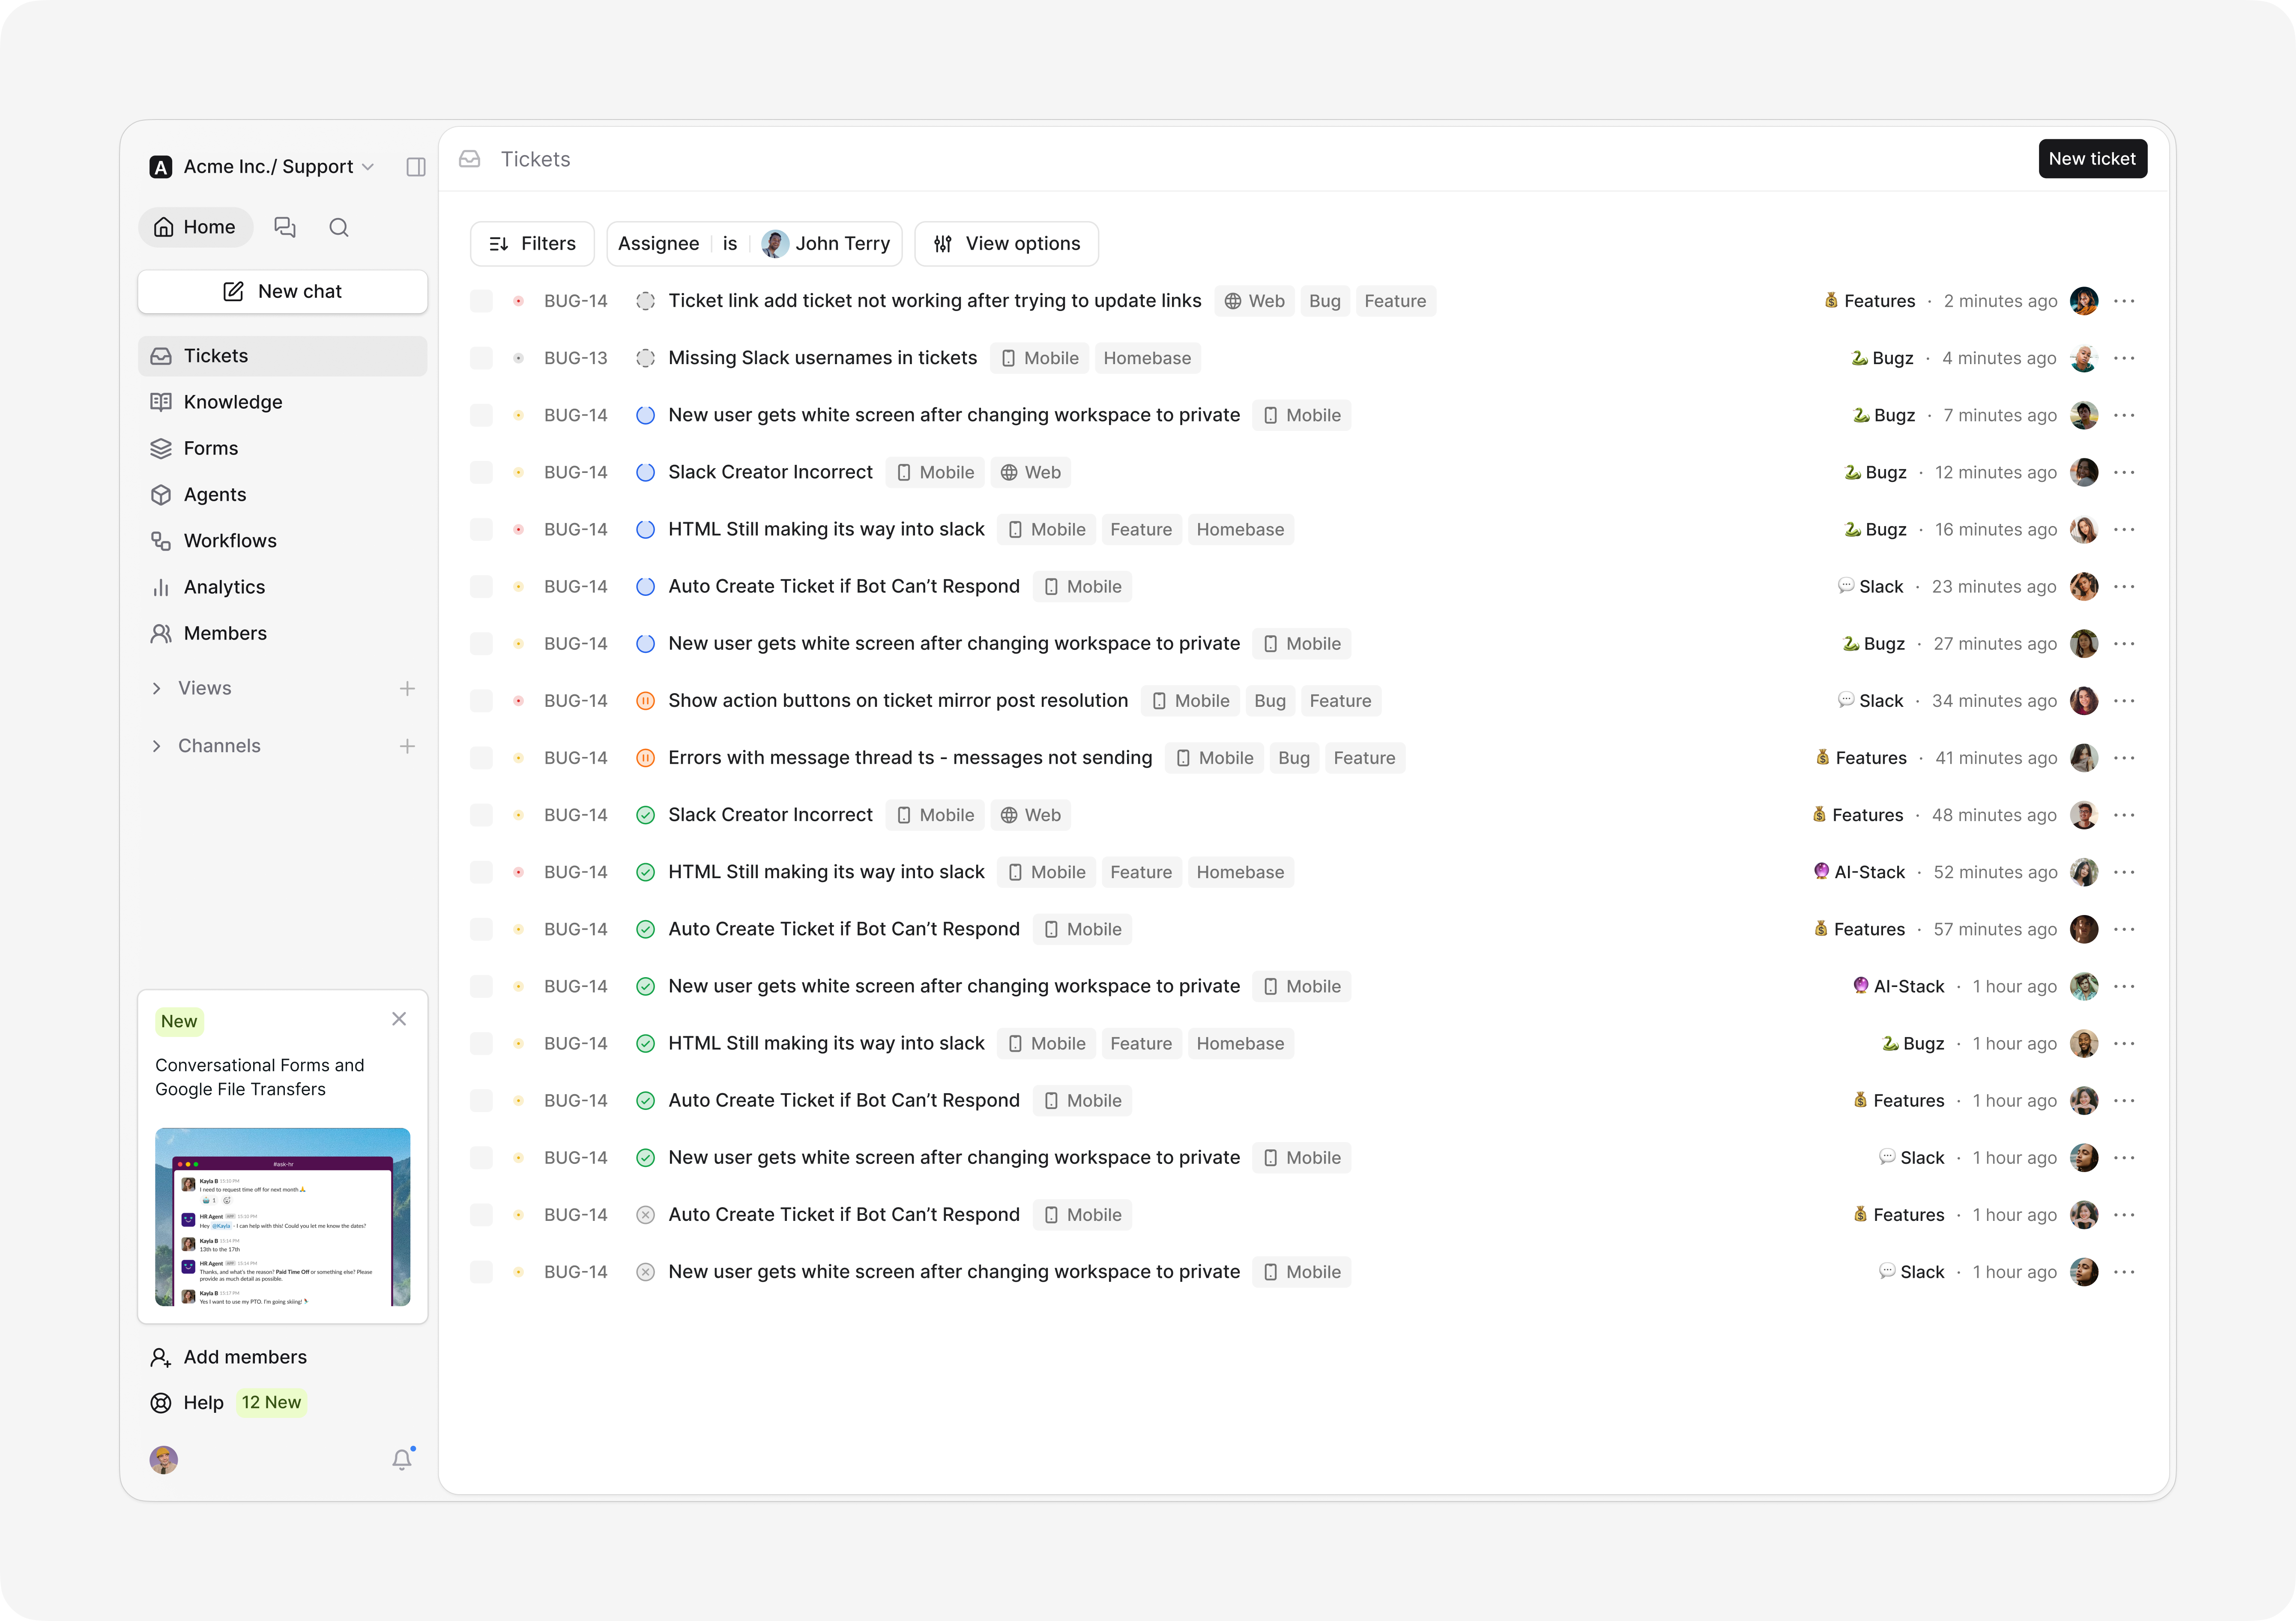Click assignee avatar on the 57 minutes ago ticket
The image size is (2296, 1621).
[x=2084, y=929]
